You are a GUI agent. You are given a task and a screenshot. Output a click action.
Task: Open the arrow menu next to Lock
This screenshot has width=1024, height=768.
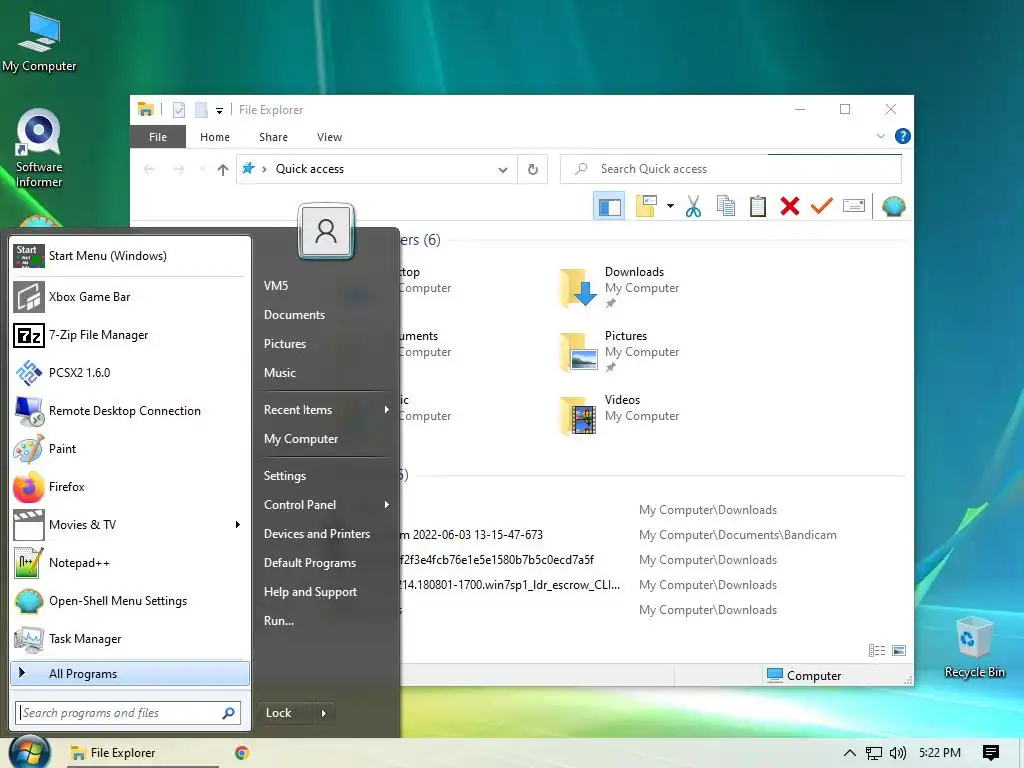pyautogui.click(x=324, y=713)
